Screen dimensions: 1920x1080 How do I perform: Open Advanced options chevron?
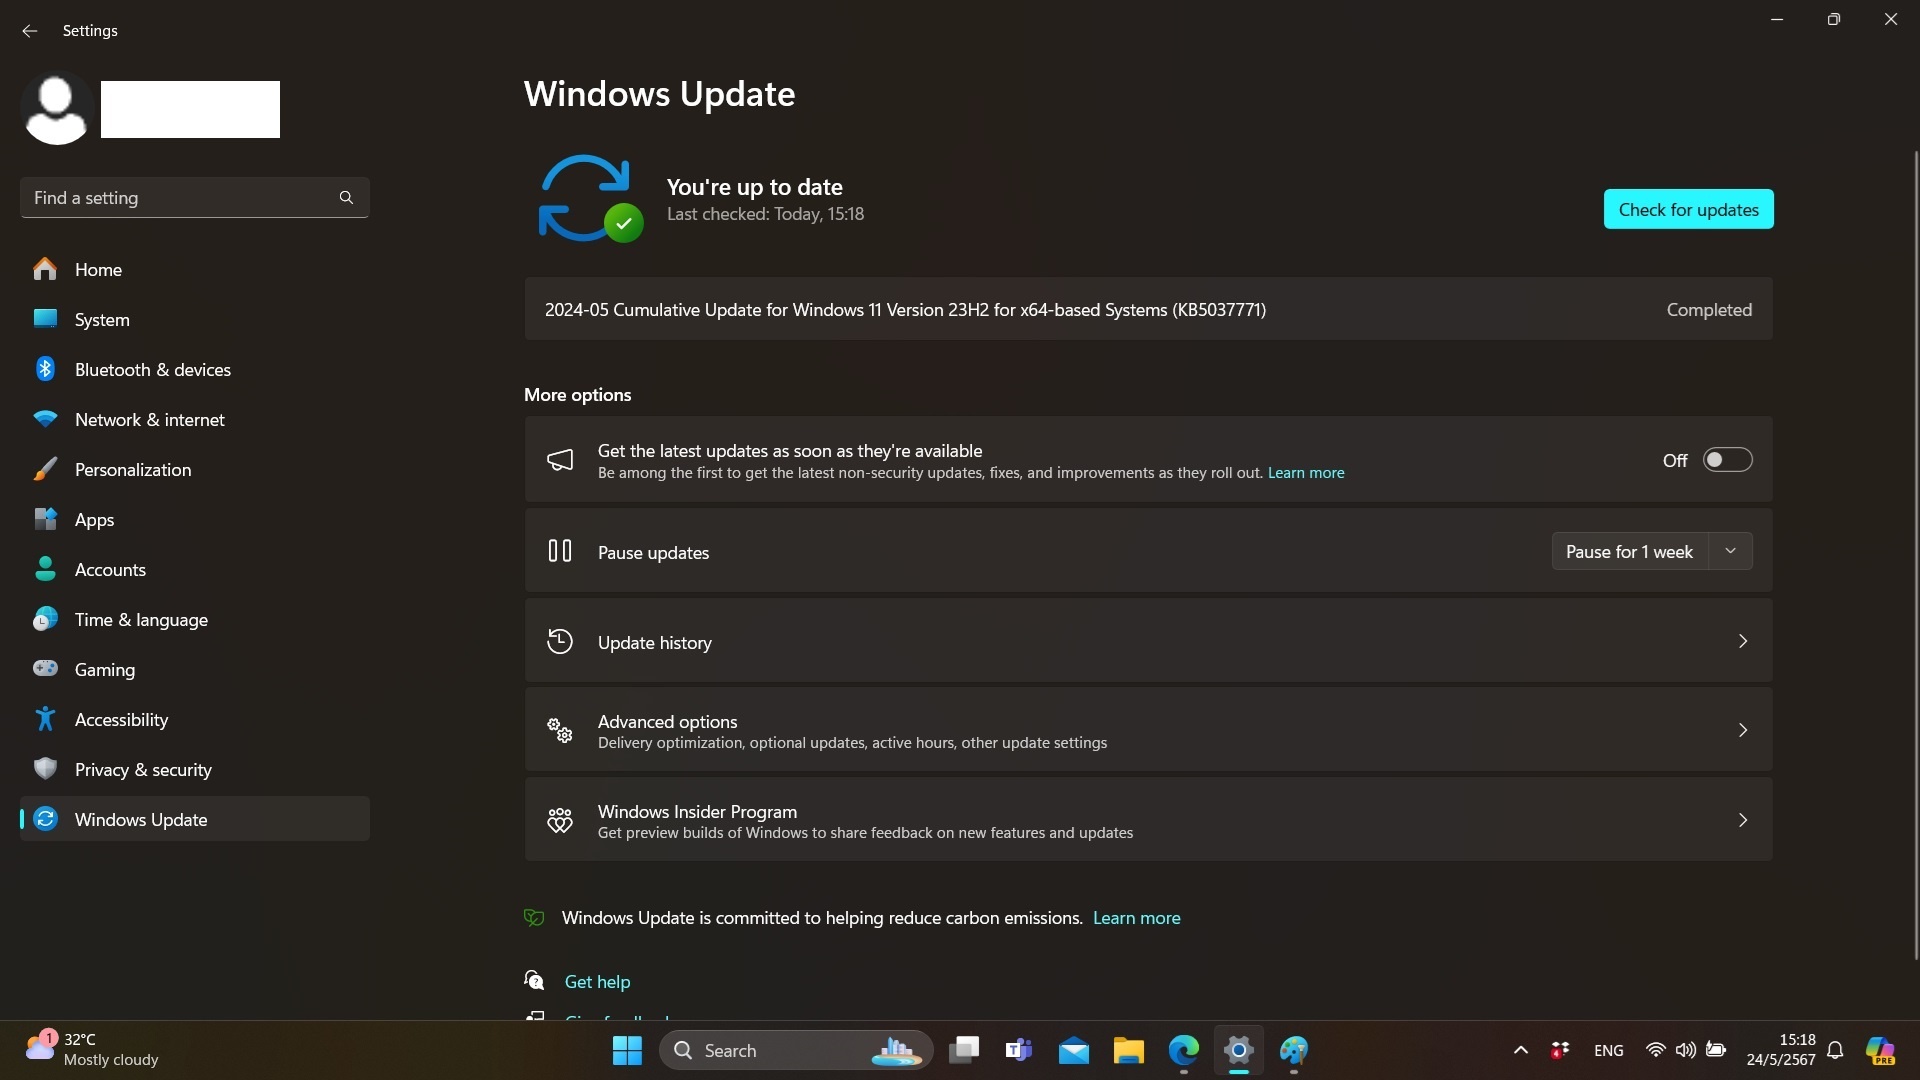1743,730
